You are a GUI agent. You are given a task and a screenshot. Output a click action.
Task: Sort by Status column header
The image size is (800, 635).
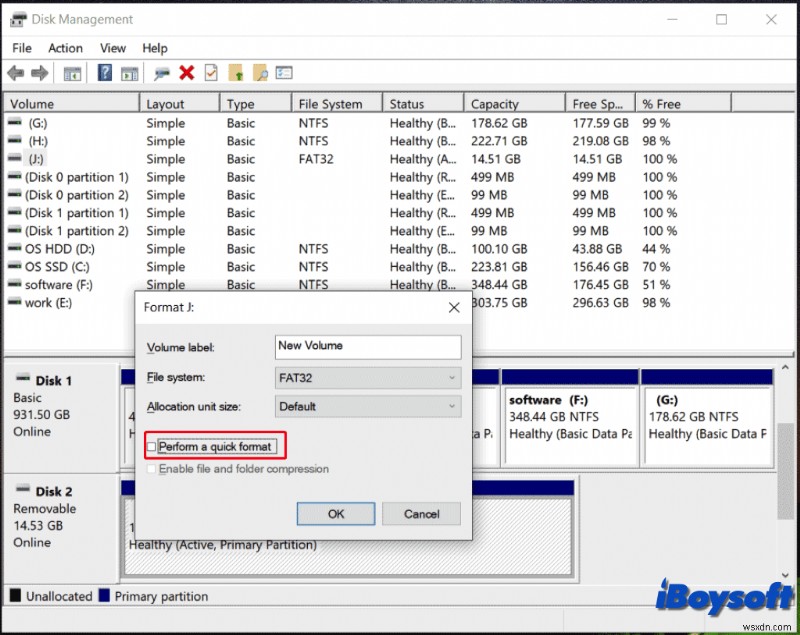click(x=423, y=104)
